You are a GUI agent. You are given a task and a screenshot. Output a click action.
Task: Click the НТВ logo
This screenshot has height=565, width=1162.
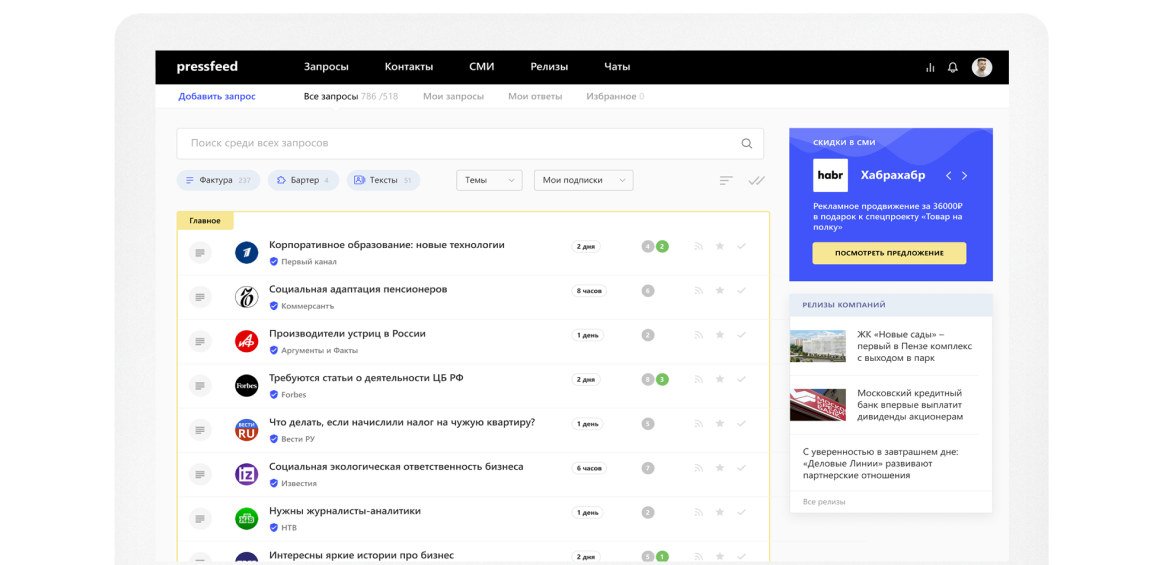pyautogui.click(x=246, y=519)
